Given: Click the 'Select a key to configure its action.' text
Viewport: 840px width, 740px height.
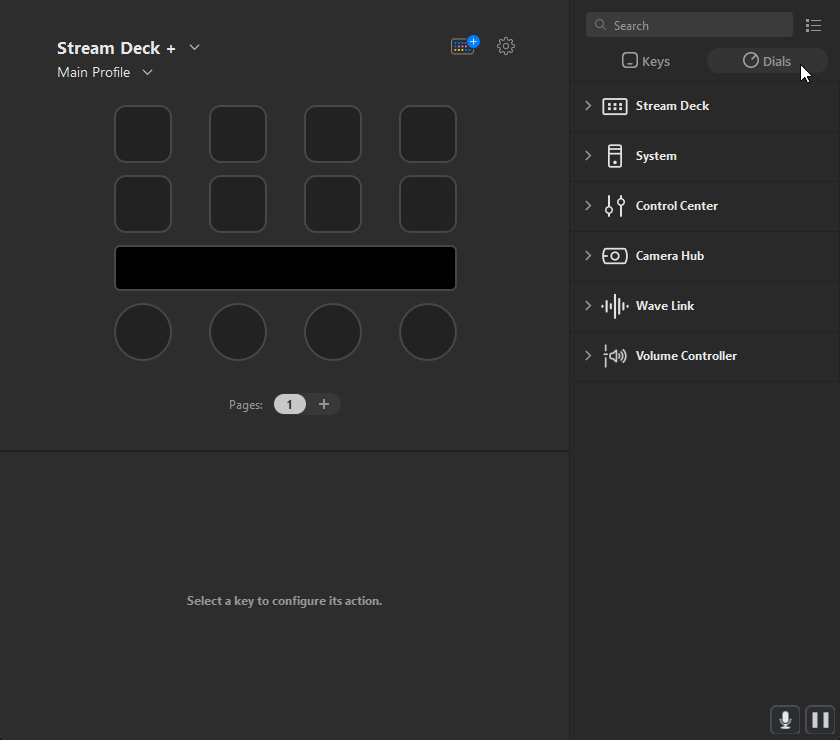Looking at the screenshot, I should [284, 601].
